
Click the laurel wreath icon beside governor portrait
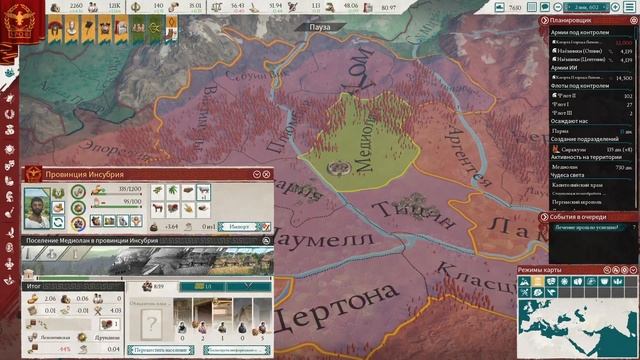58,193
